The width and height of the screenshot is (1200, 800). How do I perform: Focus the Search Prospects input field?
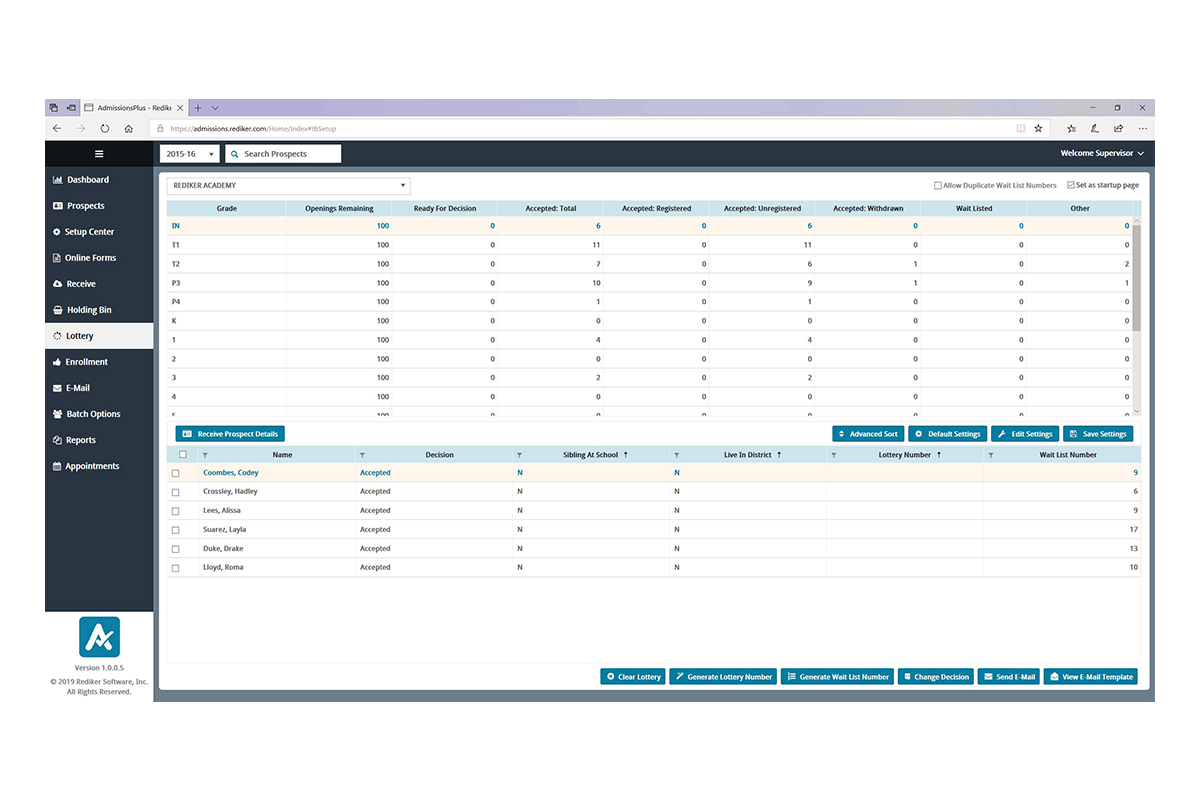(x=283, y=154)
